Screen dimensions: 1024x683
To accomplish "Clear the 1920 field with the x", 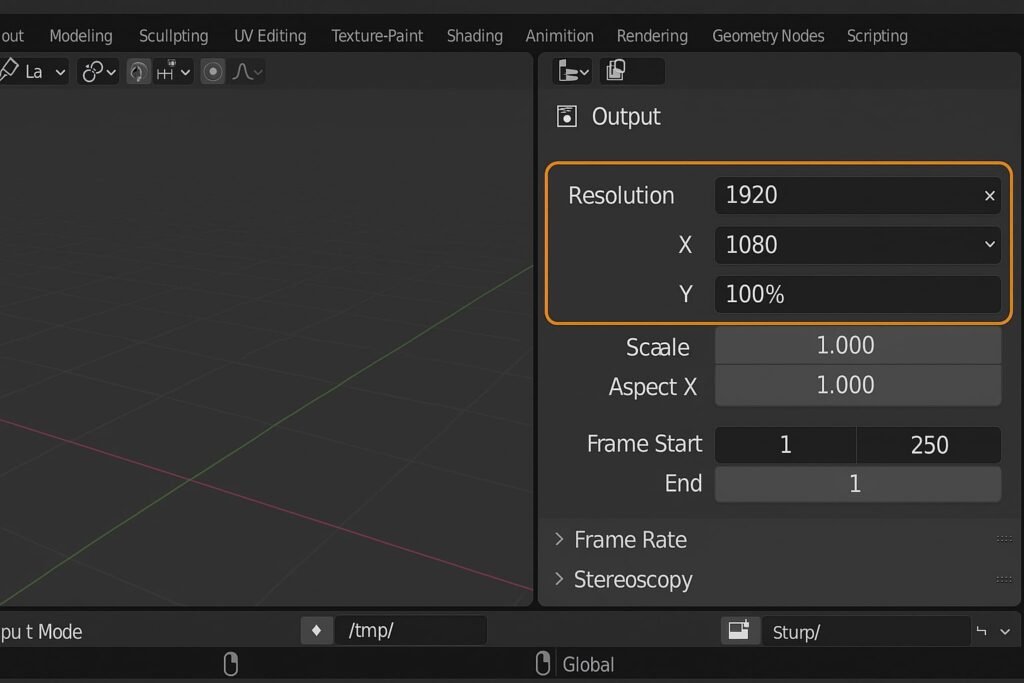I will [x=989, y=195].
